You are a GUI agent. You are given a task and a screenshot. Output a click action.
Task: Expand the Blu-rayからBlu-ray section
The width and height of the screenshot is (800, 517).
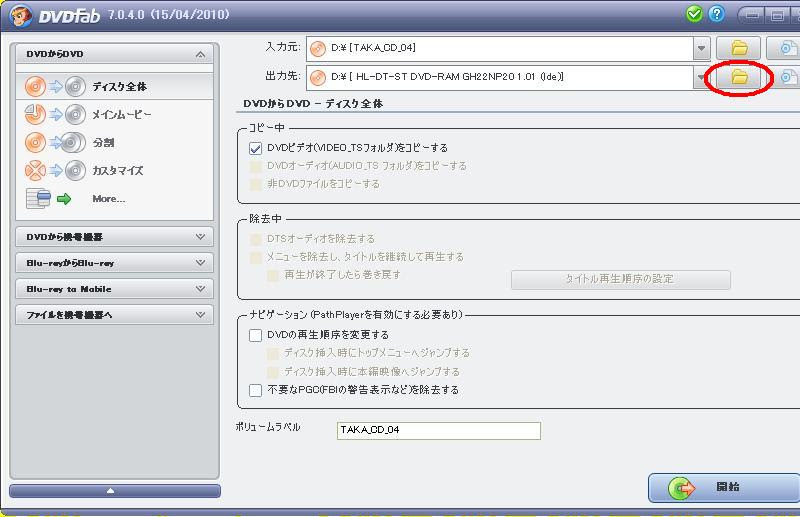click(114, 263)
